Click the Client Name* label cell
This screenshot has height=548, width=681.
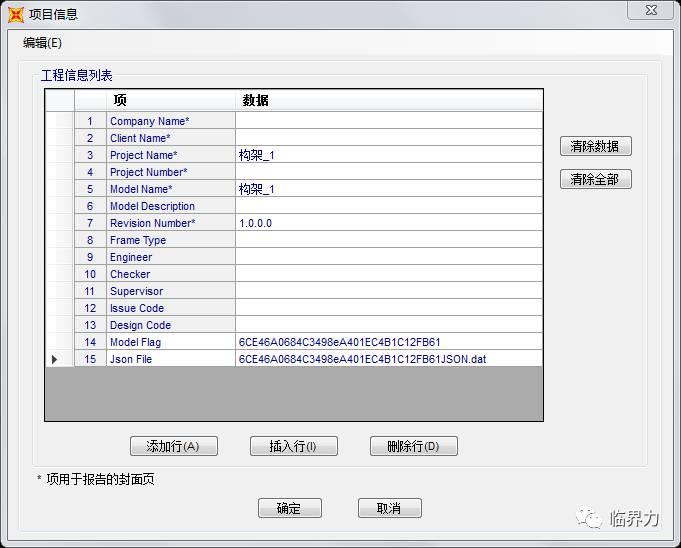point(171,138)
